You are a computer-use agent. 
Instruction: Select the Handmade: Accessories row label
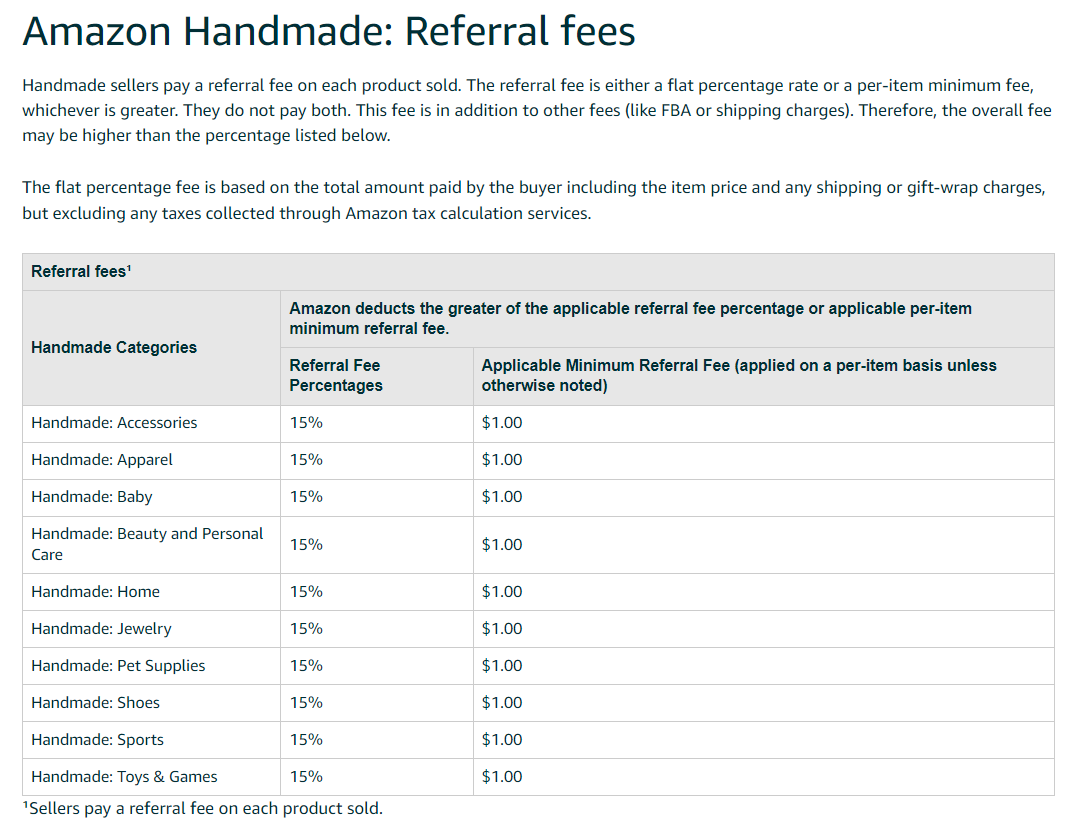point(152,423)
